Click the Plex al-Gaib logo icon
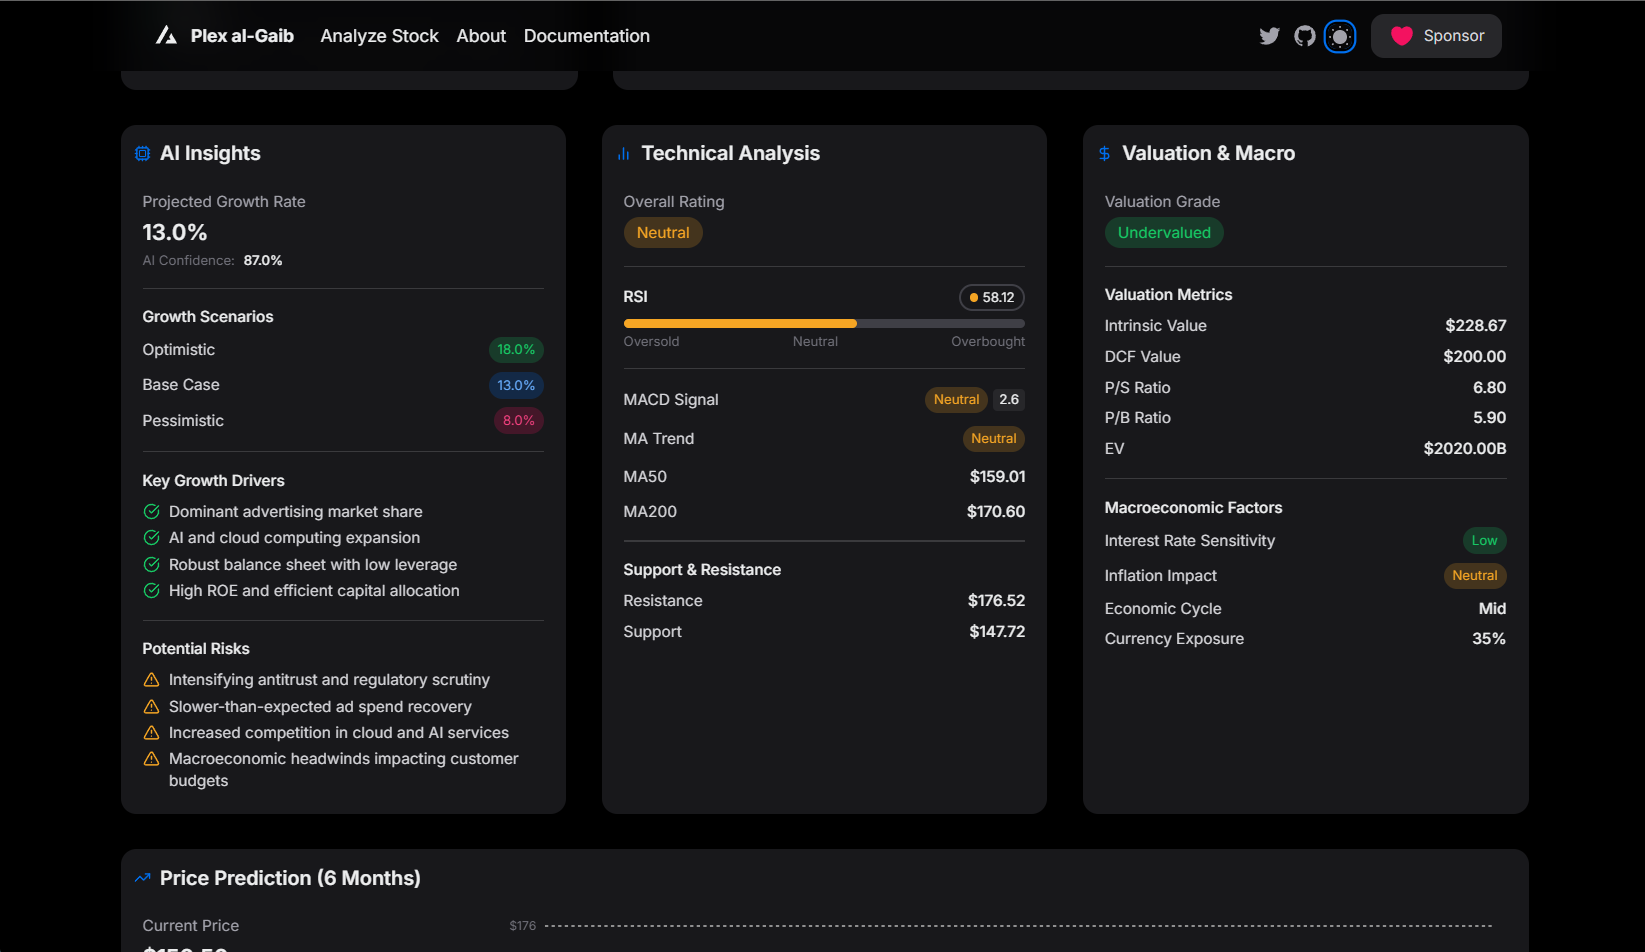Image resolution: width=1645 pixels, height=952 pixels. (x=166, y=36)
